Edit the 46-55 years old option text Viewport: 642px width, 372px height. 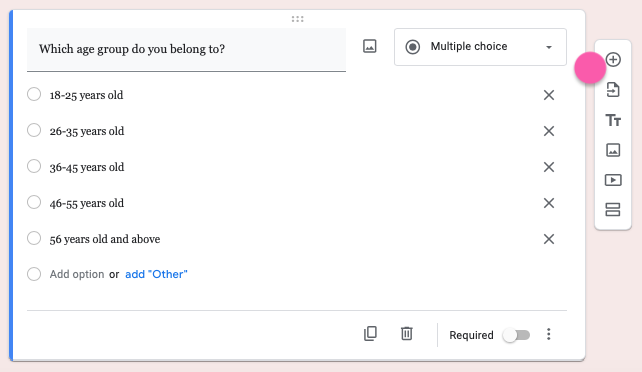[87, 203]
